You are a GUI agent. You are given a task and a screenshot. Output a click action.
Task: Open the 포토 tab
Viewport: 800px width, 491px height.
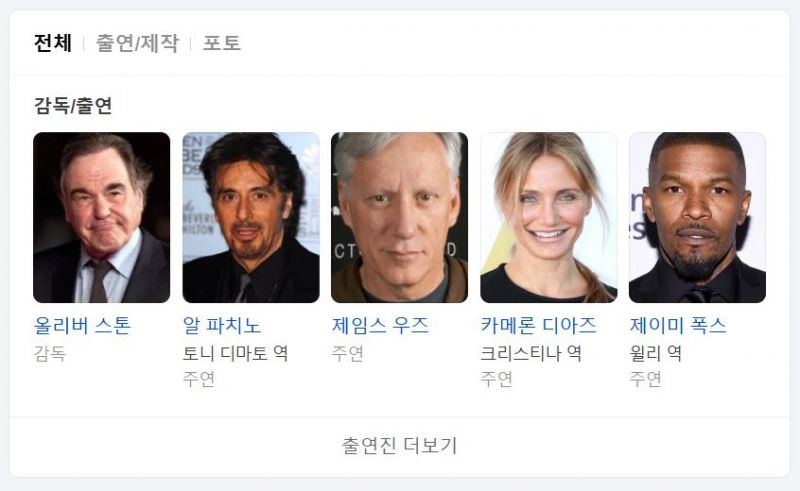click(x=221, y=43)
